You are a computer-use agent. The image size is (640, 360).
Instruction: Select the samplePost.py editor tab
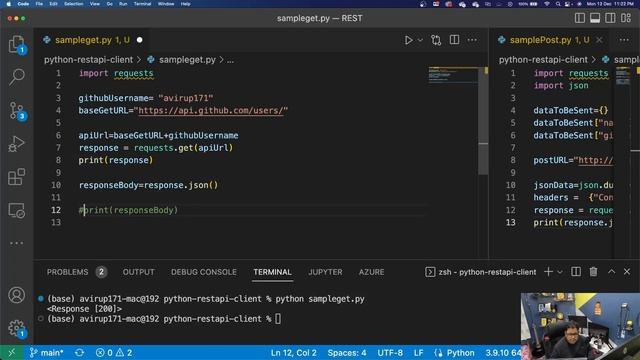549,40
